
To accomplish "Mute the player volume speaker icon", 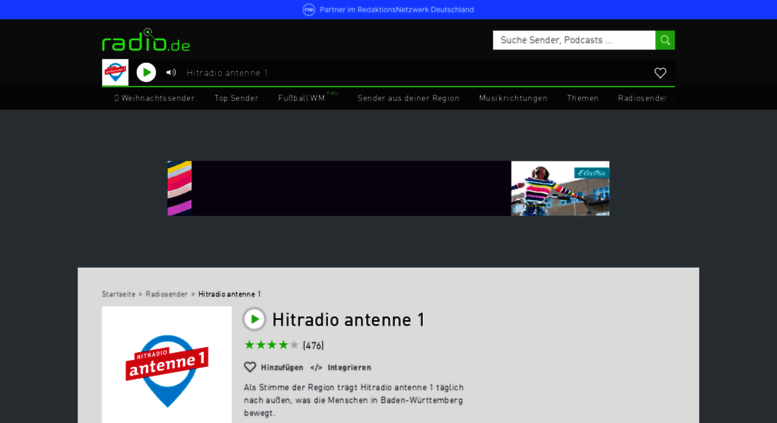I will coord(171,72).
